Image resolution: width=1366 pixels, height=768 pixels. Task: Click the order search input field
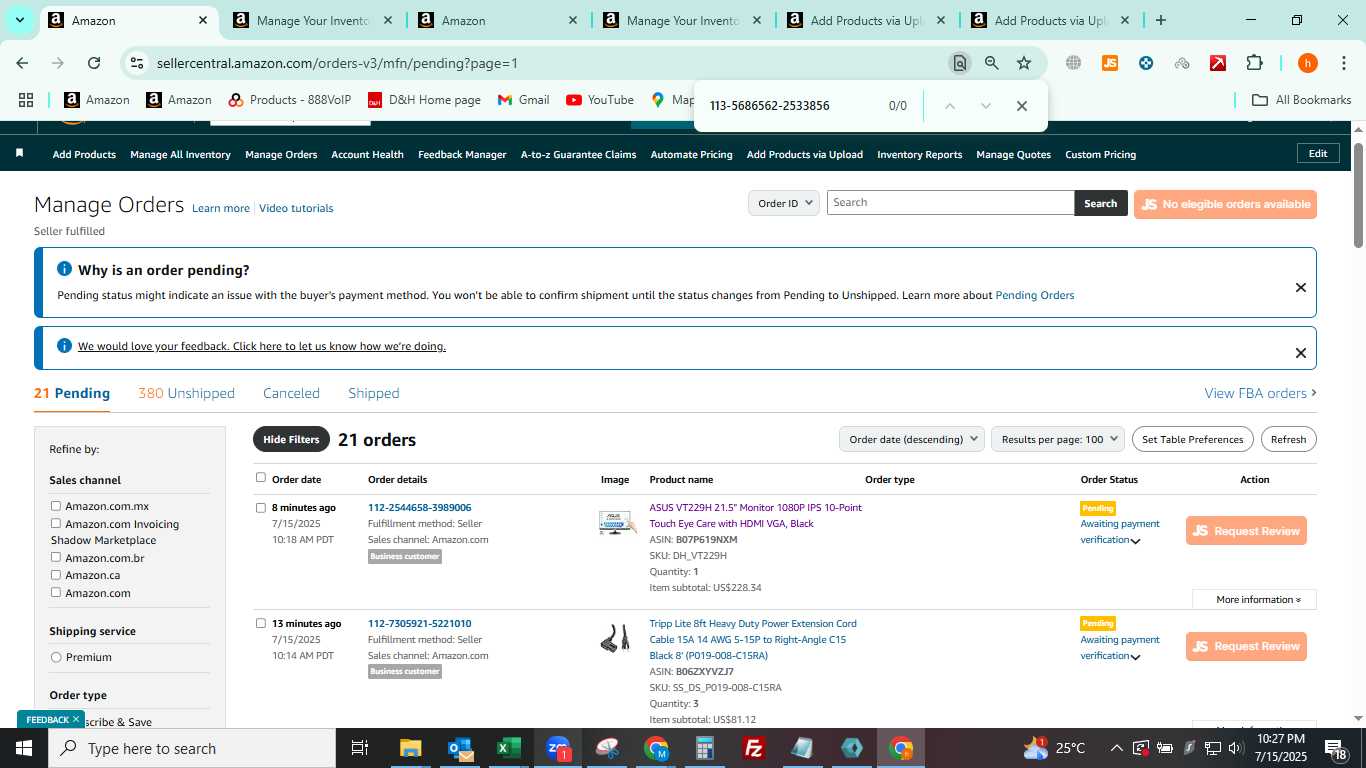[950, 203]
